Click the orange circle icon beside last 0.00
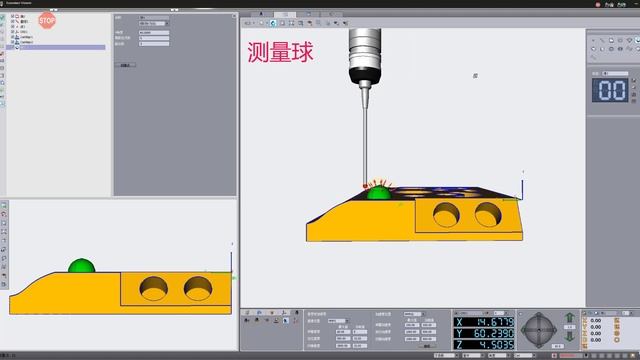Image resolution: width=640 pixels, height=360 pixels. pyautogui.click(x=616, y=340)
